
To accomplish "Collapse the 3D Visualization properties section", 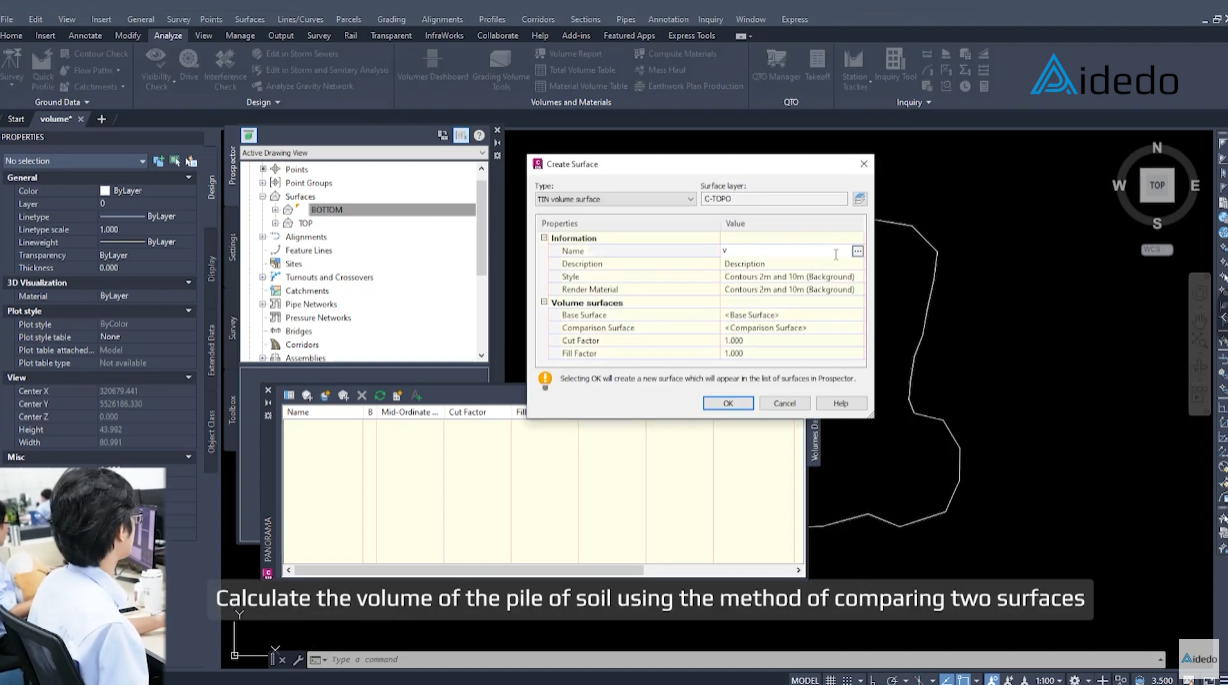I will click(188, 283).
